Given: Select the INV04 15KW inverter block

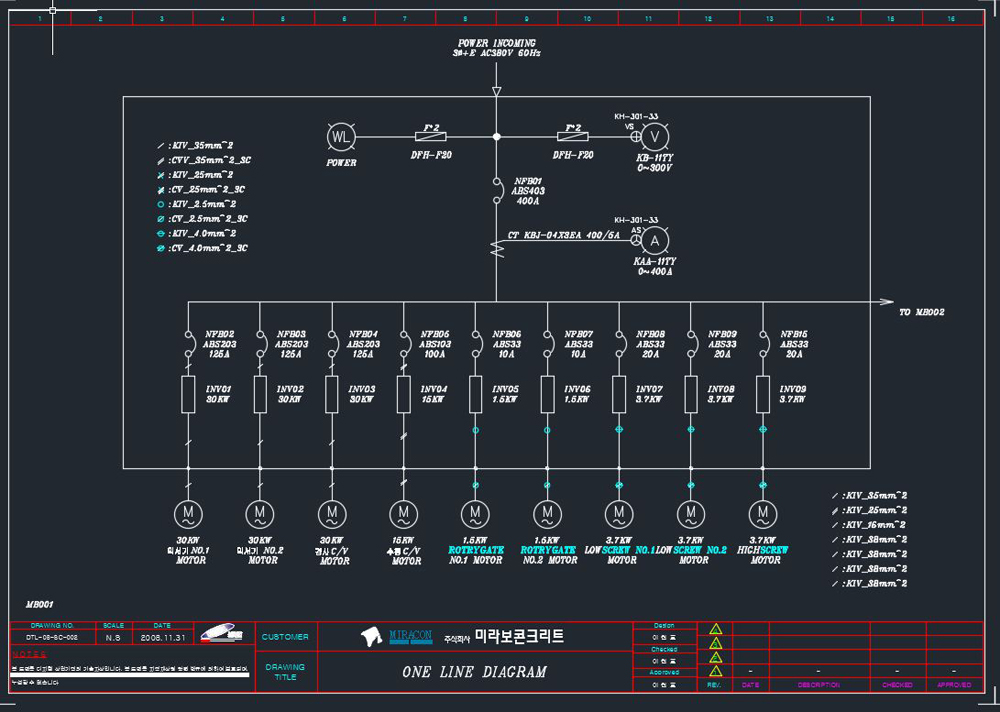Looking at the screenshot, I should click(x=404, y=394).
